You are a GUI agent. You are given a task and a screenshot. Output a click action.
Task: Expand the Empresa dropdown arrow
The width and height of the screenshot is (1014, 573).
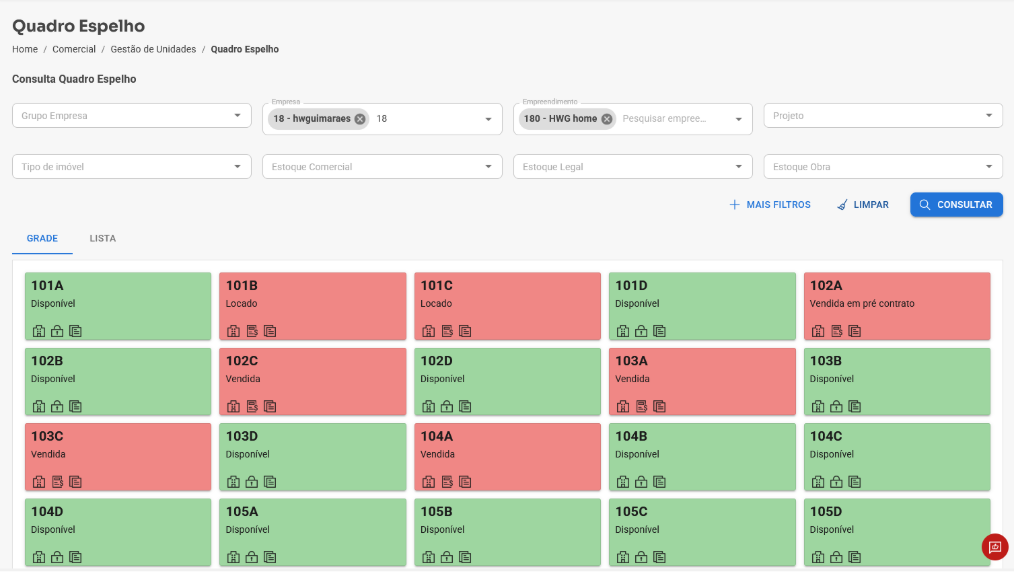click(x=488, y=120)
